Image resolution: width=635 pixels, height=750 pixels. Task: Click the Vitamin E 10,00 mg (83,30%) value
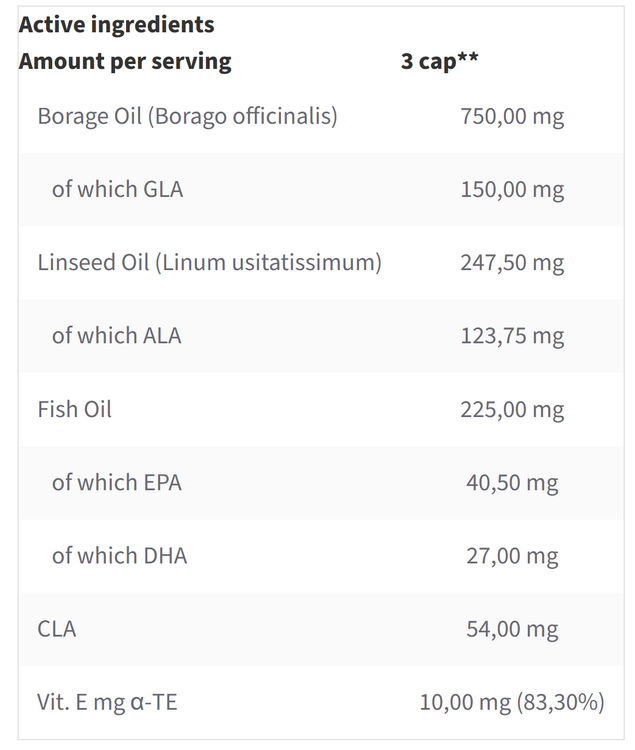click(x=512, y=702)
